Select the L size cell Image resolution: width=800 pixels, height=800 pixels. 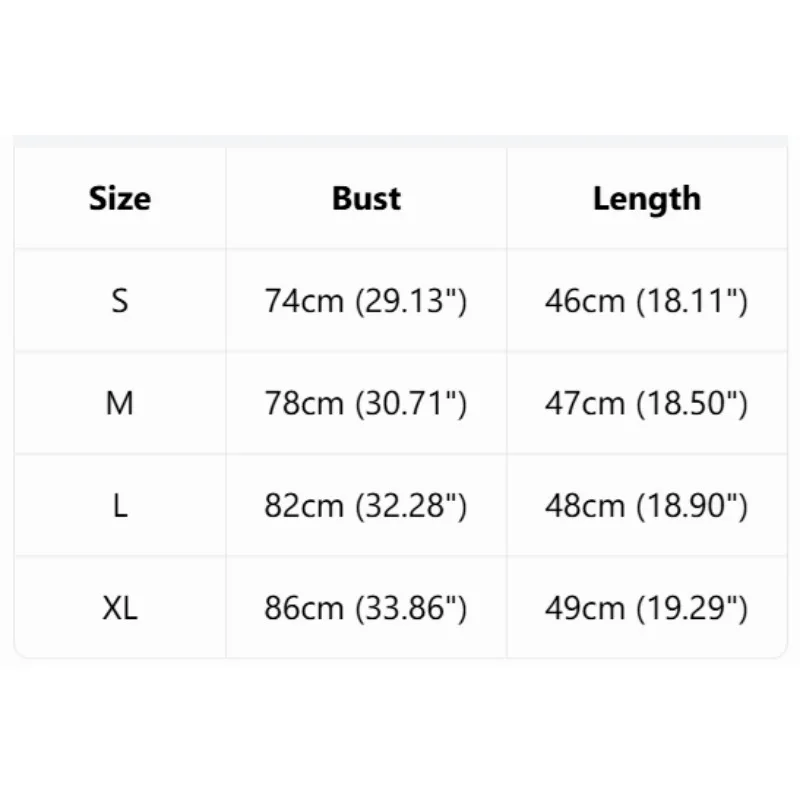coord(120,506)
